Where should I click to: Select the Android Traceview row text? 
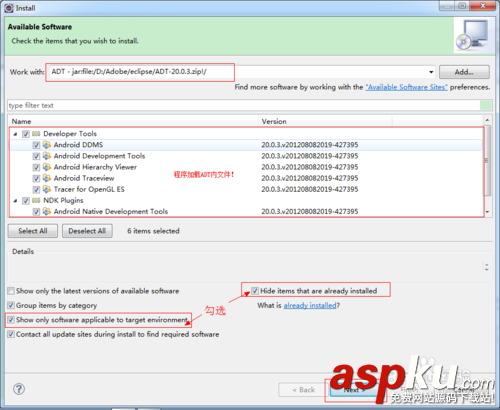(84, 178)
